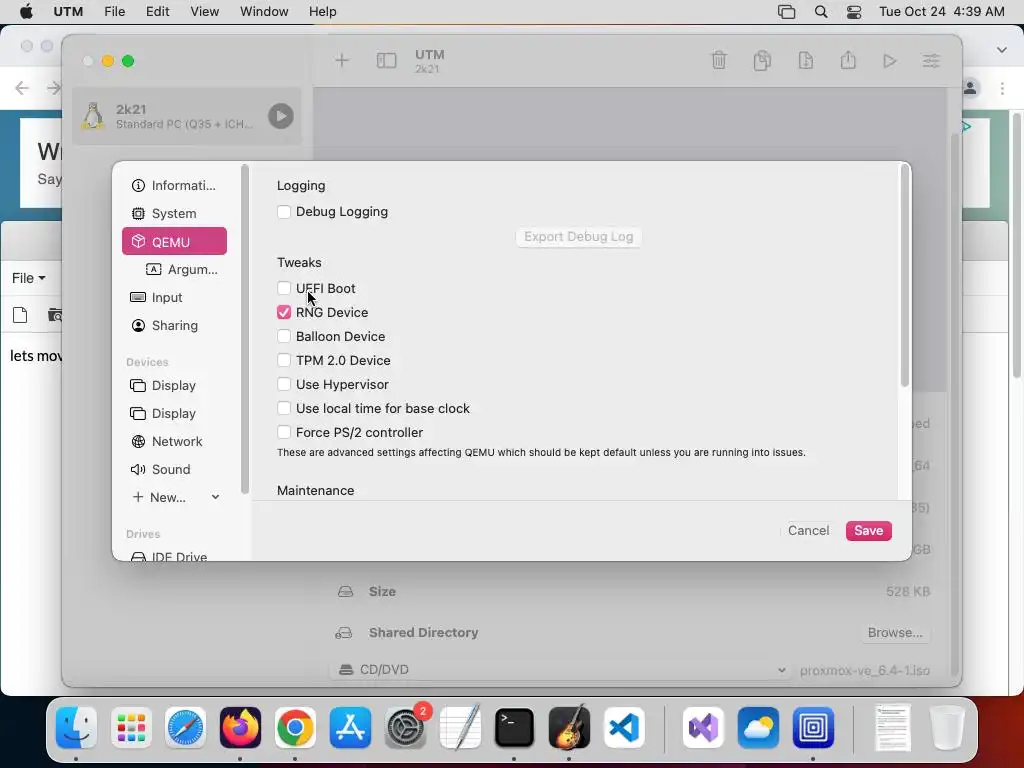Open the Sound device settings
The image size is (1024, 768).
coord(174,470)
